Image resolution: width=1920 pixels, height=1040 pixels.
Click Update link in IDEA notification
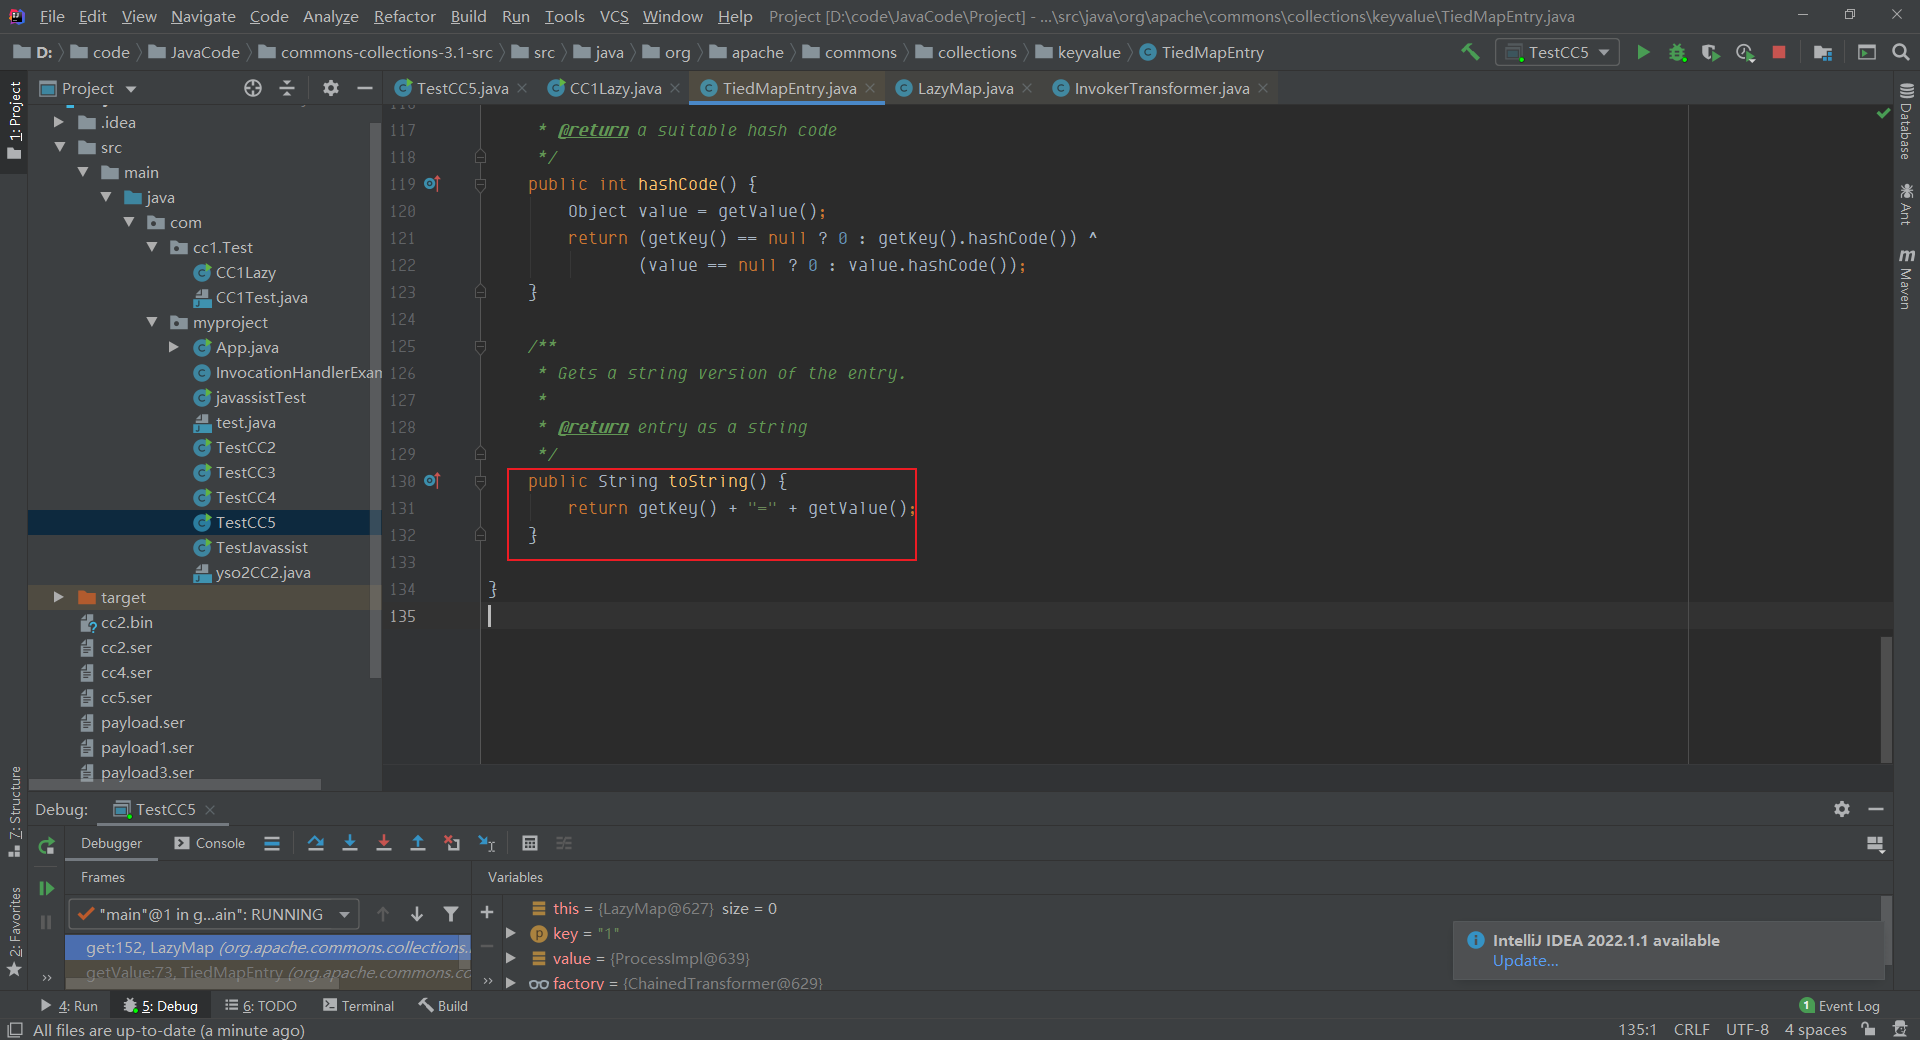tap(1525, 961)
